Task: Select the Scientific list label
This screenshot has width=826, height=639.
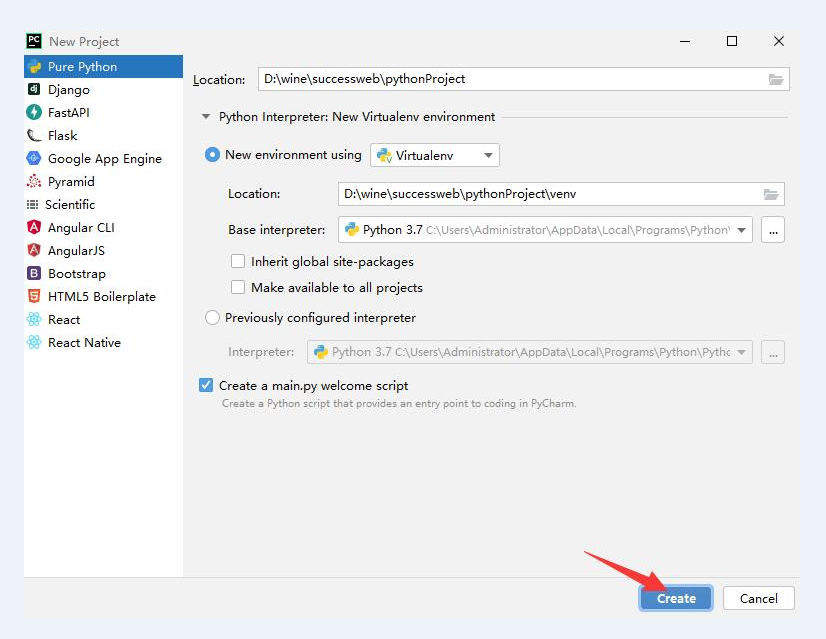Action: point(70,204)
